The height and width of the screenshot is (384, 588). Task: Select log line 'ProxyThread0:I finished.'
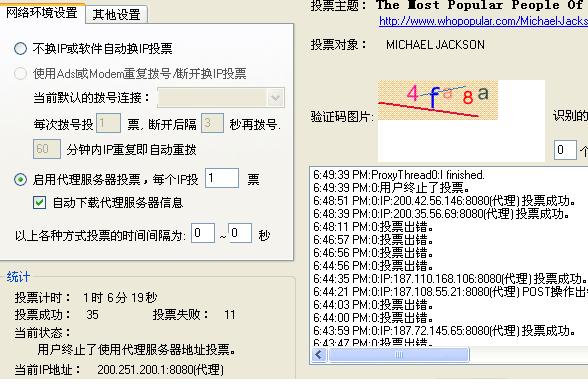399,175
